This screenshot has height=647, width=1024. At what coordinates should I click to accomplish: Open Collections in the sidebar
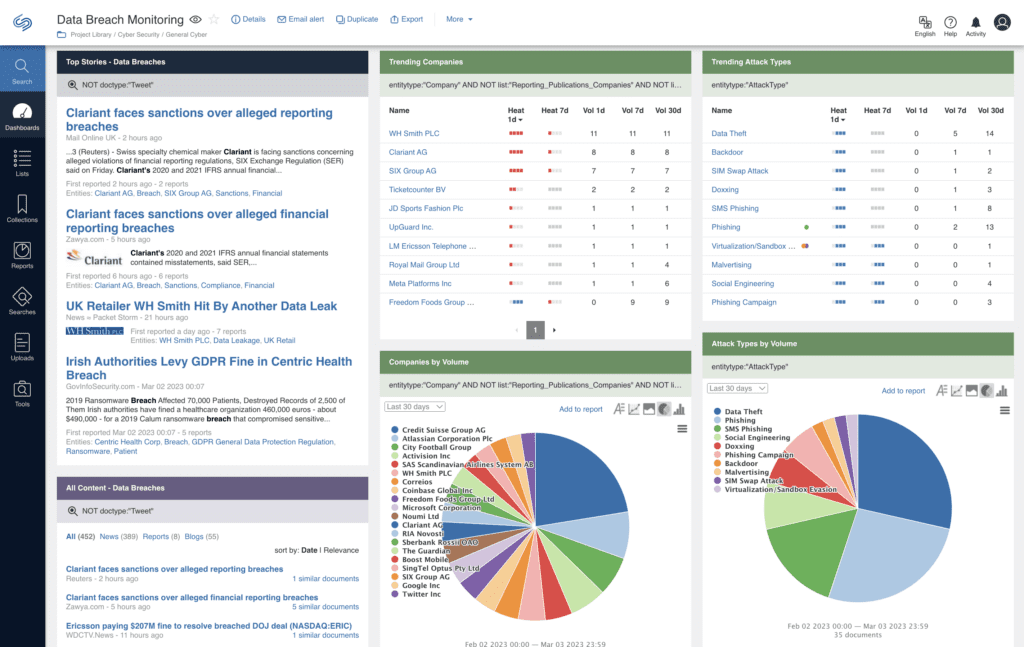pos(22,208)
